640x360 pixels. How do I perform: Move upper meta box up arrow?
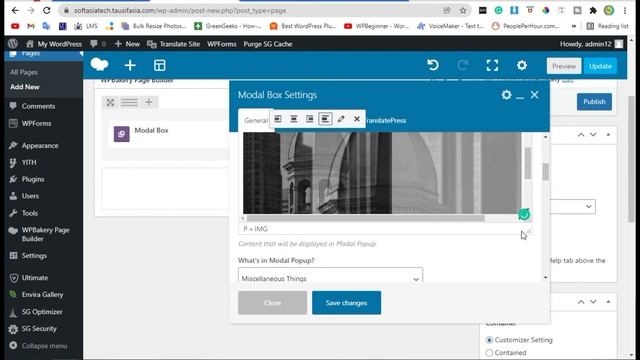pyautogui.click(x=581, y=135)
